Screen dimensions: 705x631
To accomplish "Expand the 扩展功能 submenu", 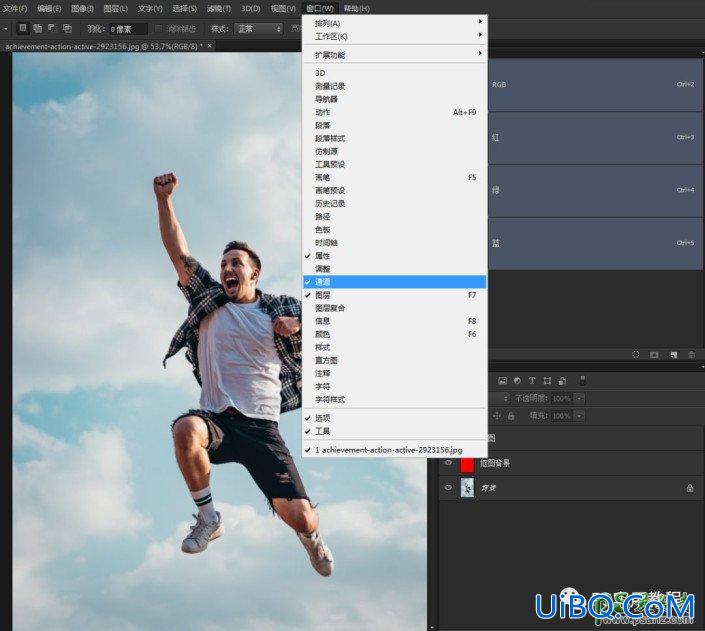I will point(395,55).
